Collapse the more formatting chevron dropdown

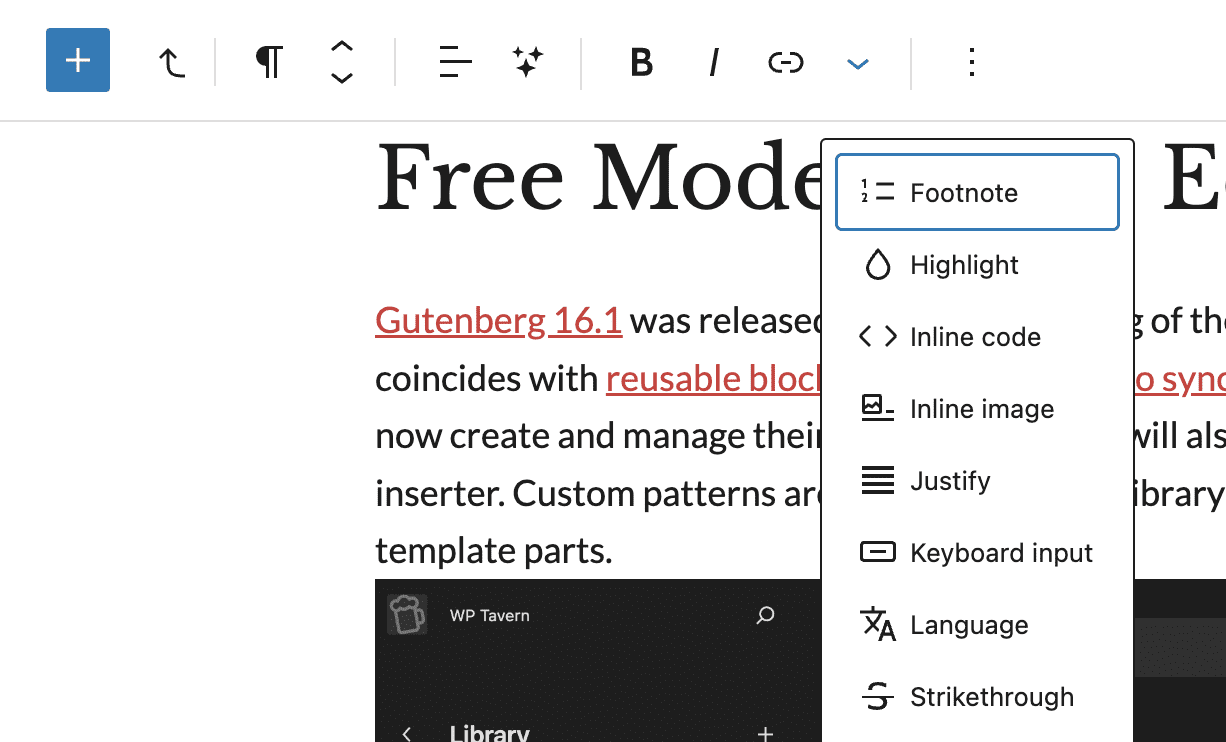pos(857,64)
